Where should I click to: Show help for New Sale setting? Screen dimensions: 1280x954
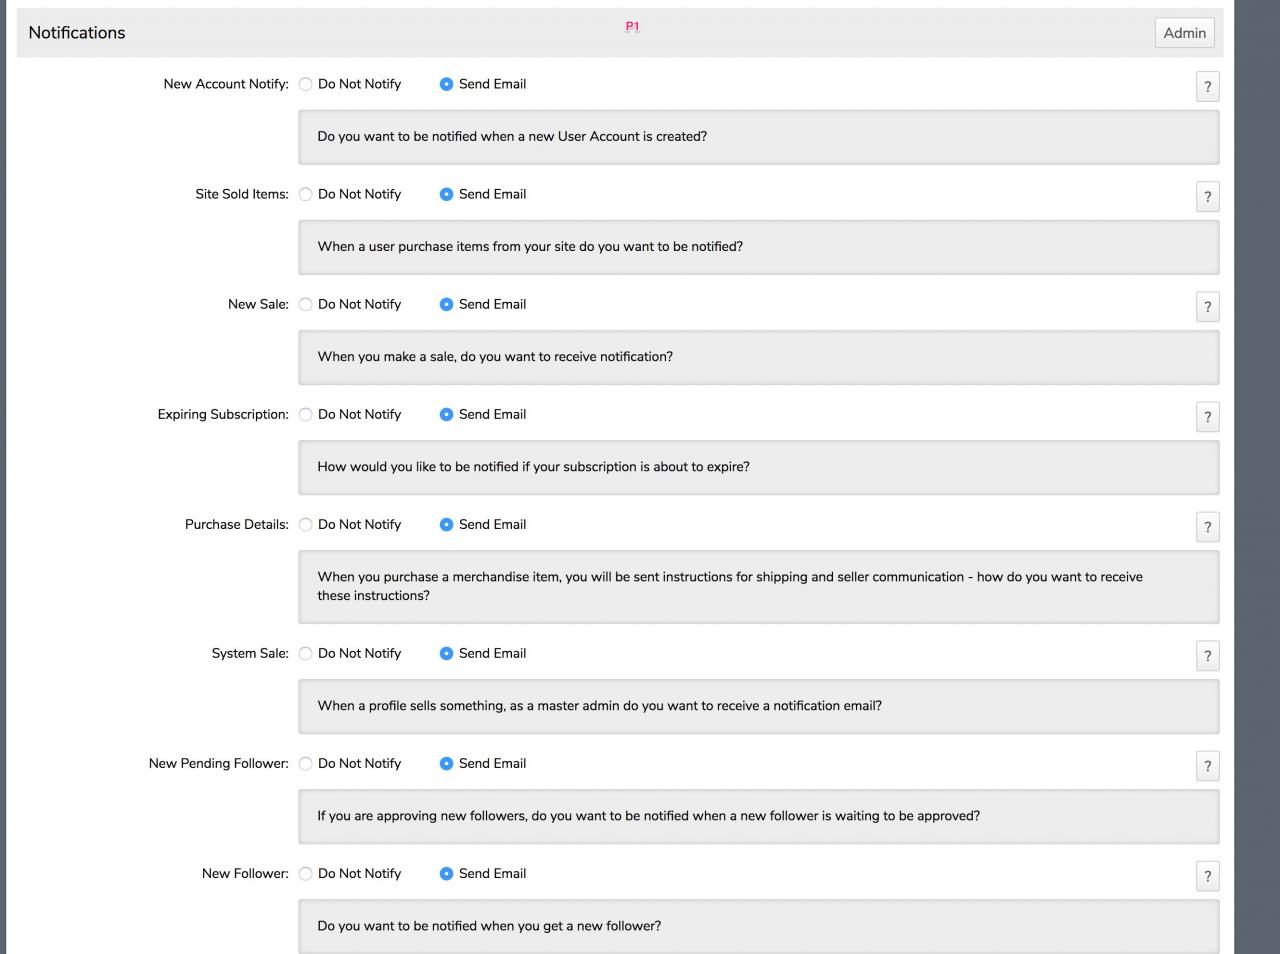pos(1207,307)
